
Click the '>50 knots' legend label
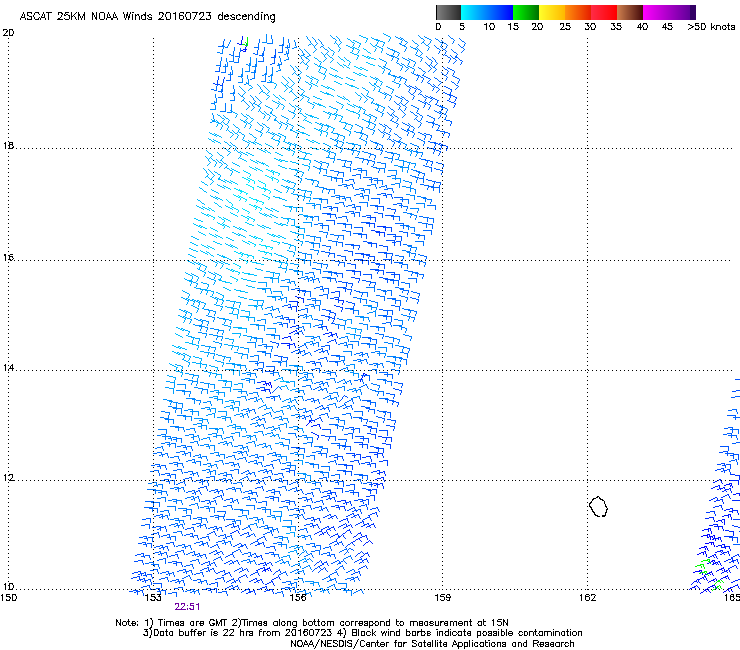tap(711, 26)
